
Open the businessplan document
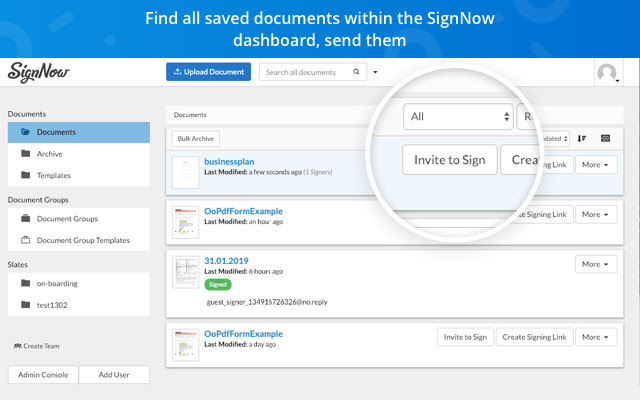point(229,162)
